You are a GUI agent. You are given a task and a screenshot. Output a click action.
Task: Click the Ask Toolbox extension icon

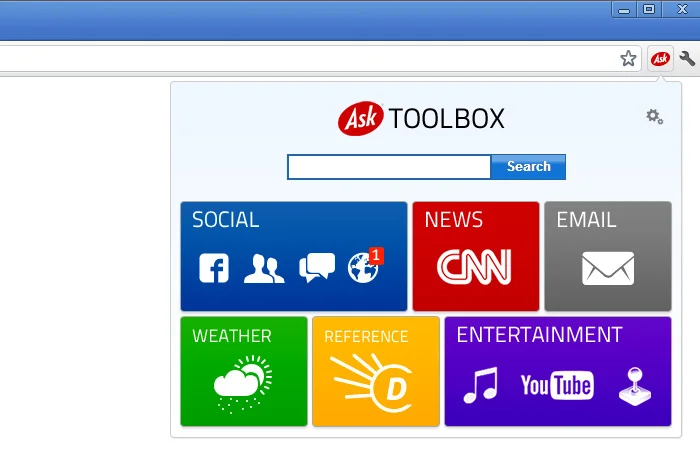point(660,58)
